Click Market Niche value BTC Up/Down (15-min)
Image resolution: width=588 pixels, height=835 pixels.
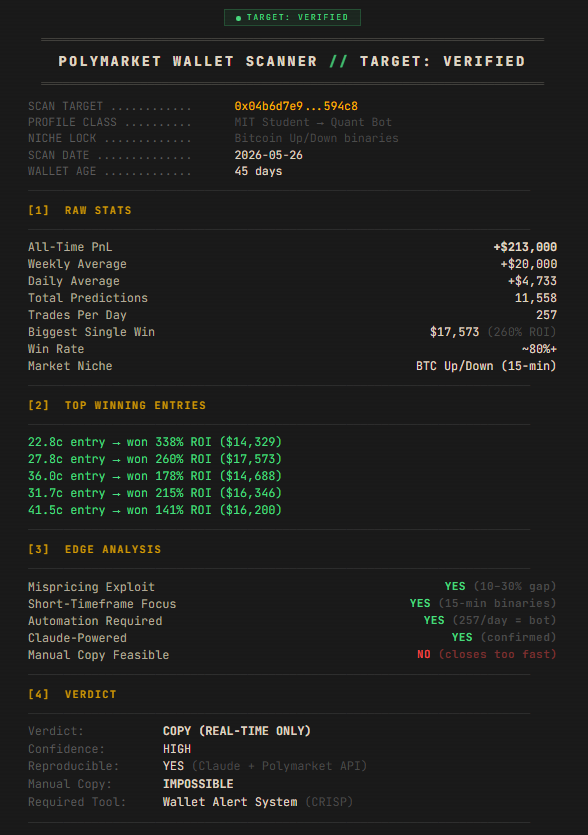(x=486, y=366)
